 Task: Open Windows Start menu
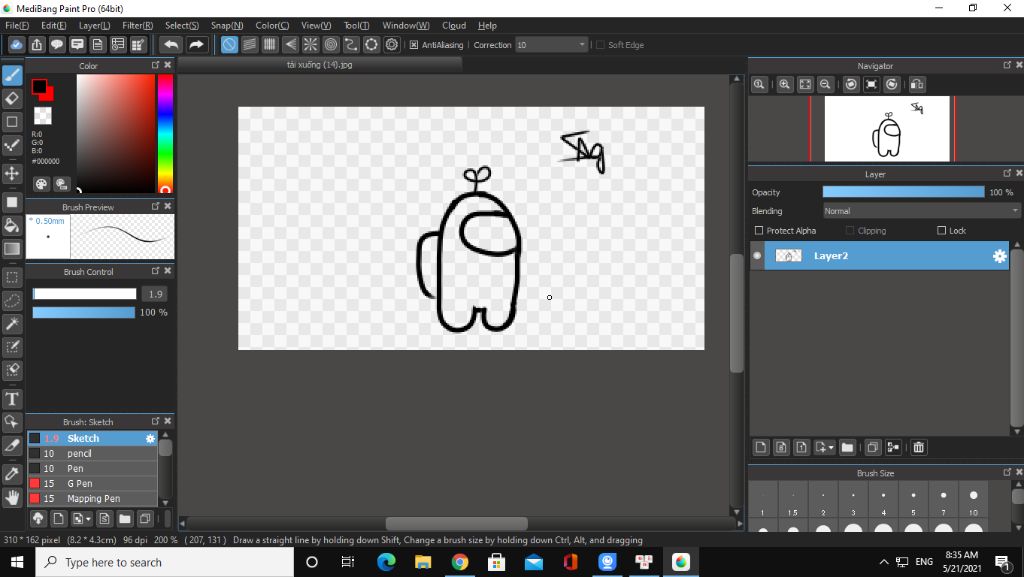[x=17, y=562]
